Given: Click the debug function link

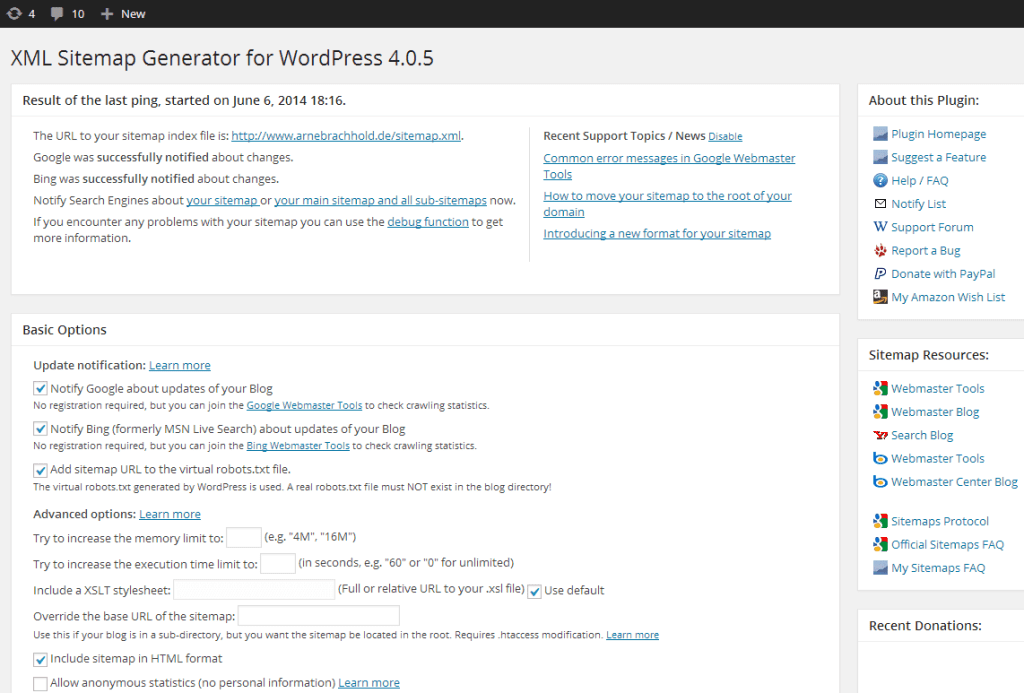Looking at the screenshot, I should 427,221.
